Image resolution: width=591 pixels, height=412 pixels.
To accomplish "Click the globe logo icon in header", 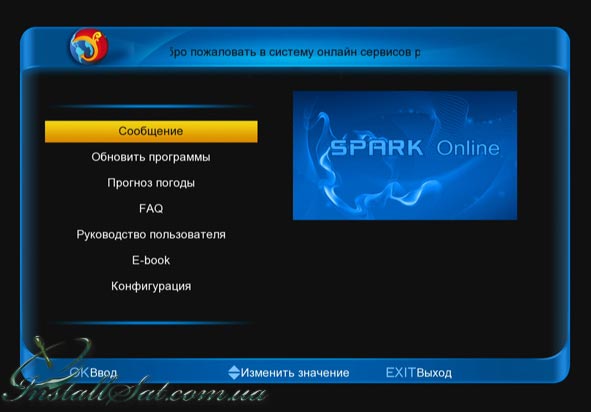I will click(89, 46).
